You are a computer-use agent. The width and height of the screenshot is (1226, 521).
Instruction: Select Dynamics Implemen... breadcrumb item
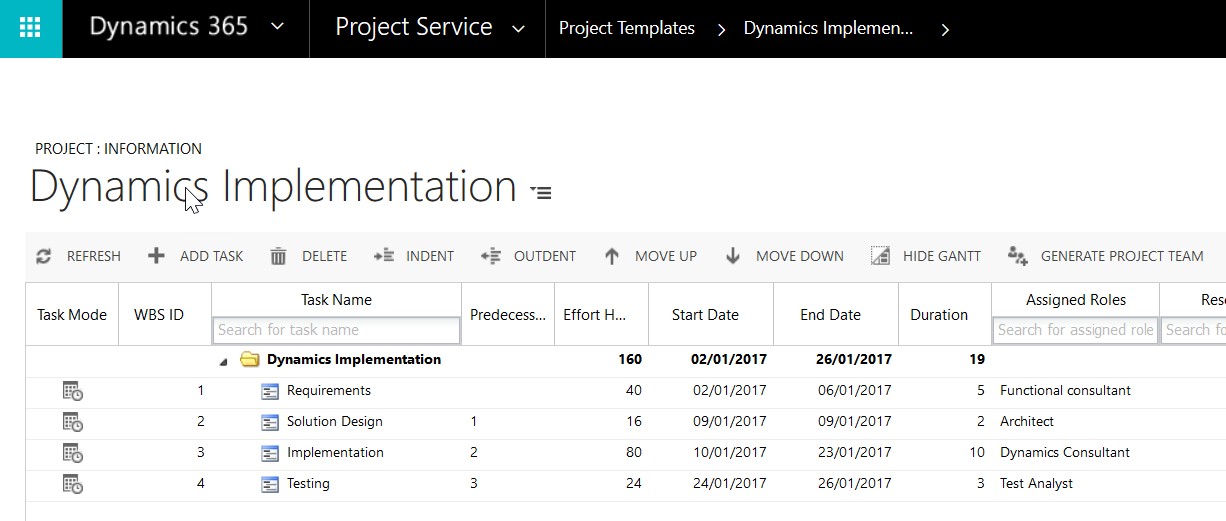828,29
